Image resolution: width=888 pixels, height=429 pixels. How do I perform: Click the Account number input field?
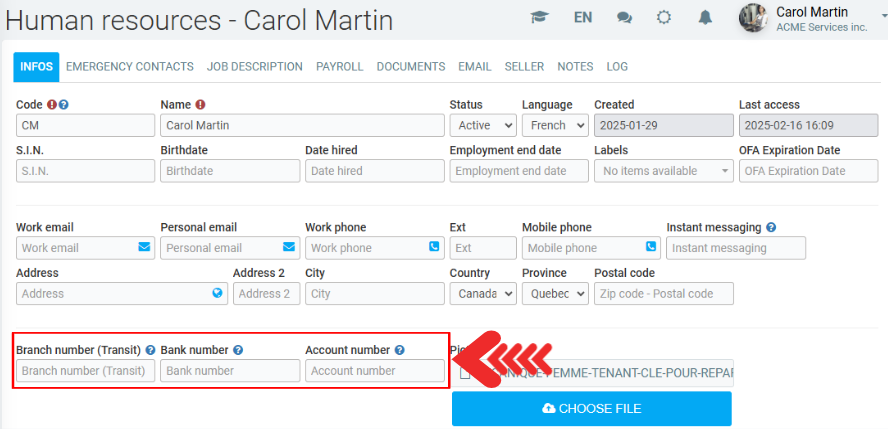(374, 371)
